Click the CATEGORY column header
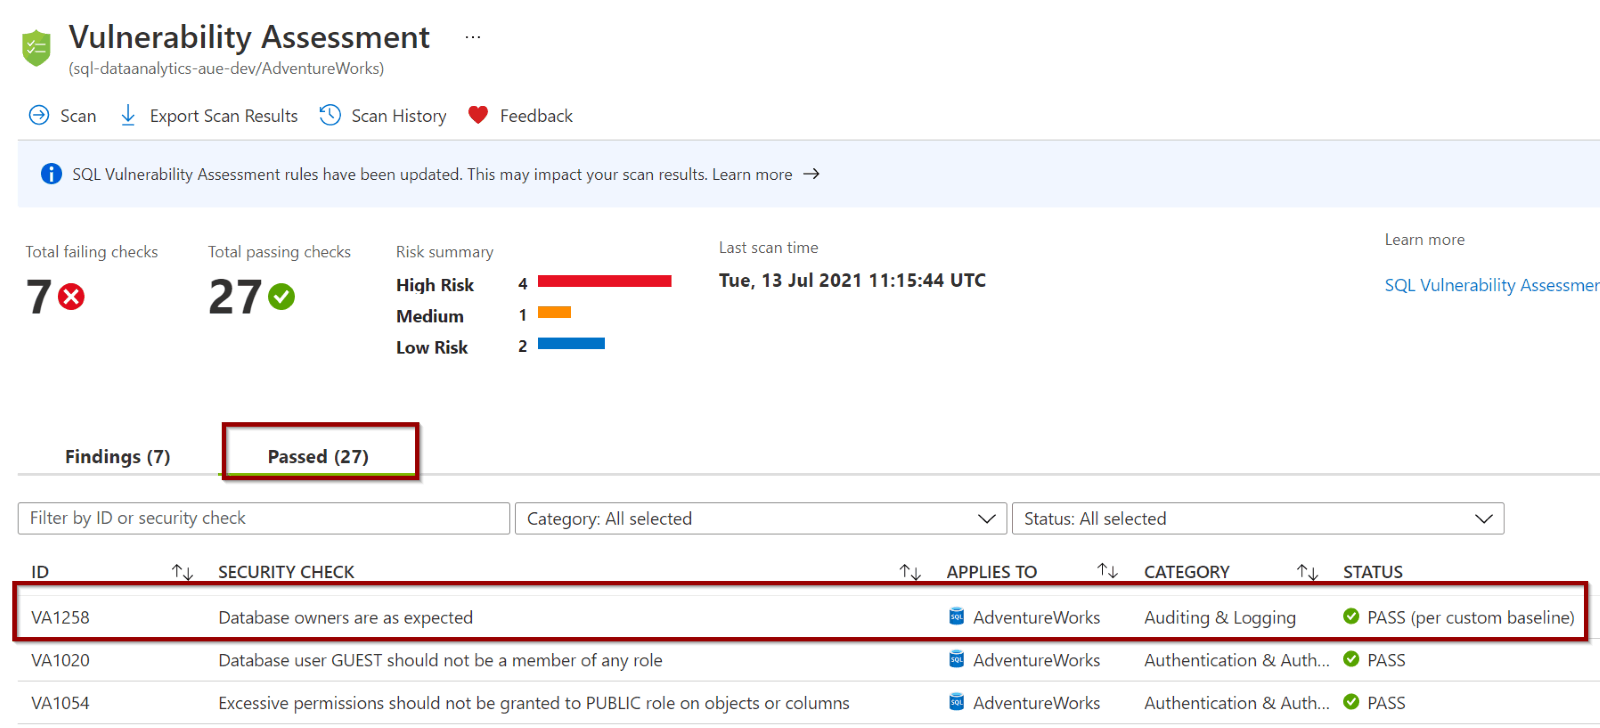Viewport: 1600px width, 728px height. click(x=1186, y=572)
